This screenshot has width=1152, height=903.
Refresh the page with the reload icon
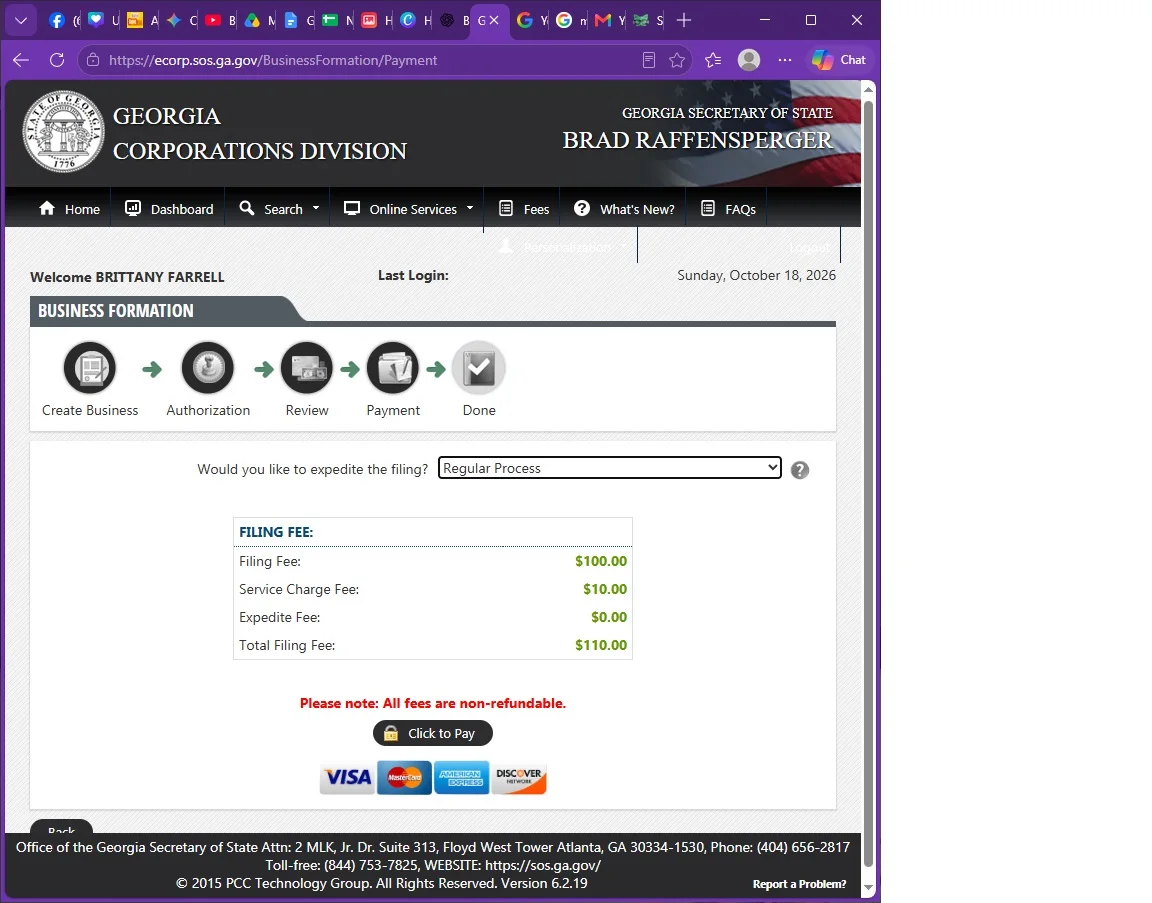[57, 60]
